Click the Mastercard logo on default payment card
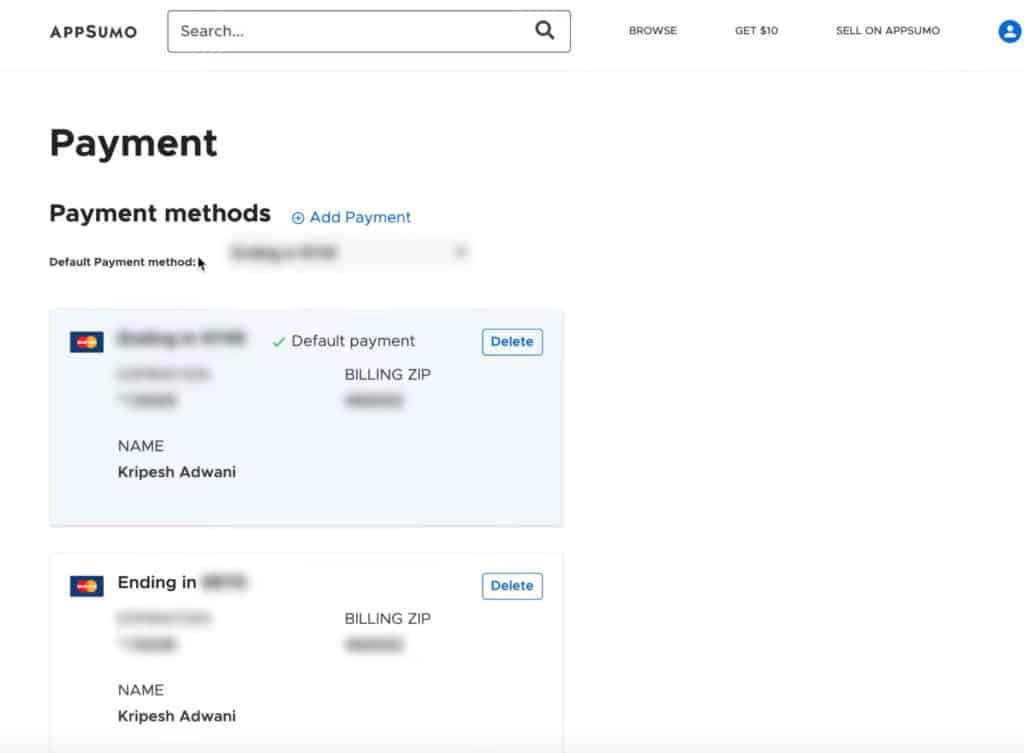This screenshot has width=1024, height=753. [x=87, y=342]
